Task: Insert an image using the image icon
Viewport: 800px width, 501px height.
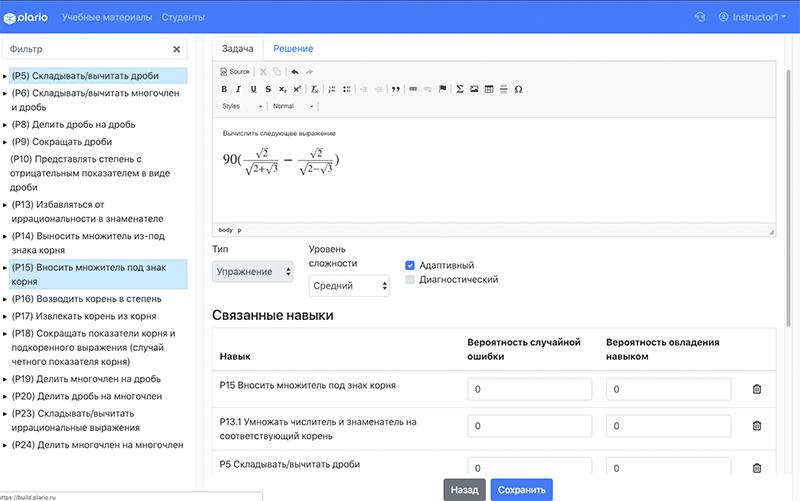Action: (474, 89)
